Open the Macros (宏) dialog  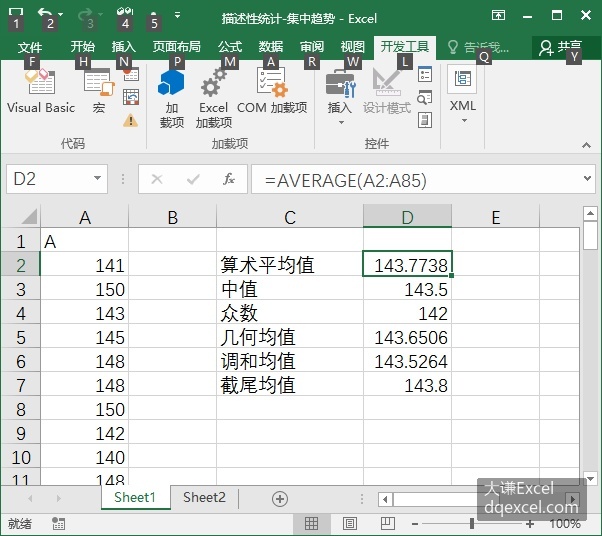(99, 91)
